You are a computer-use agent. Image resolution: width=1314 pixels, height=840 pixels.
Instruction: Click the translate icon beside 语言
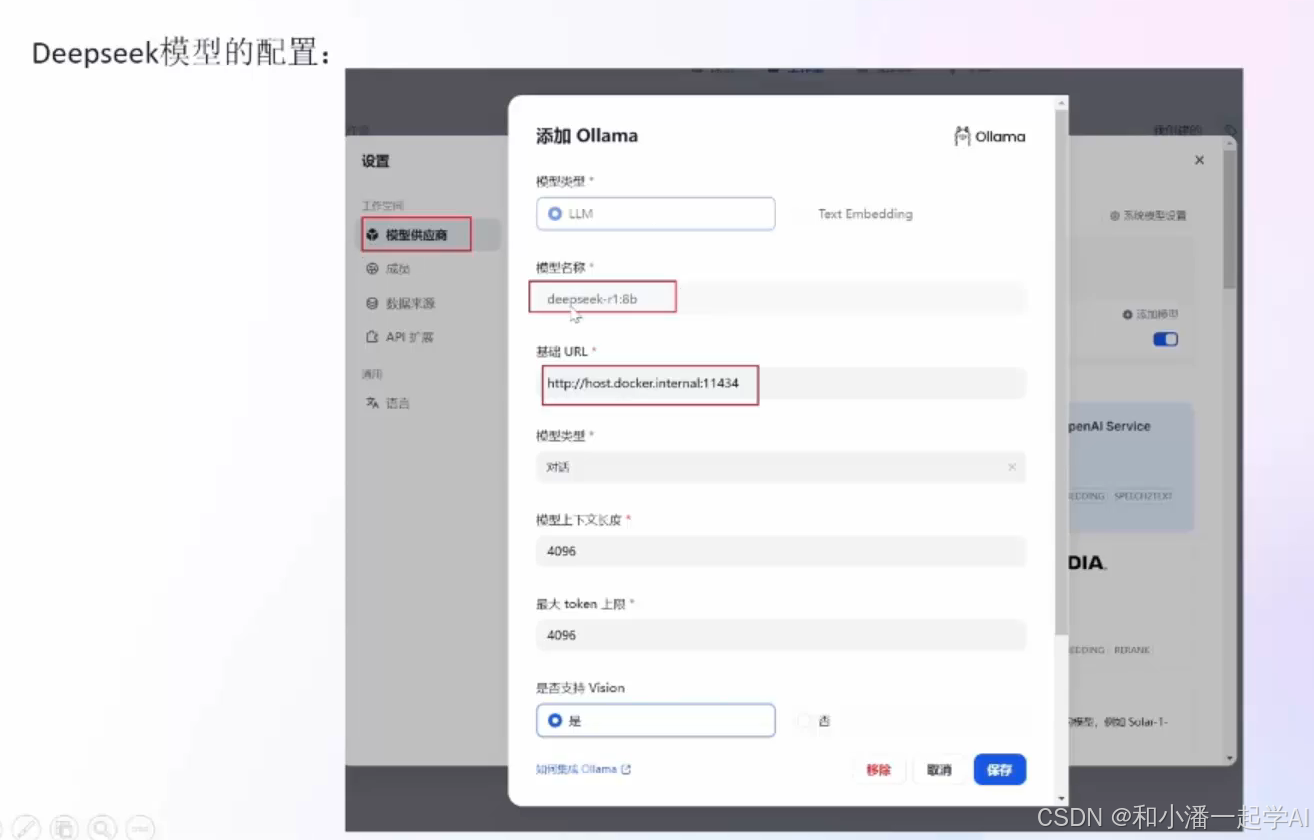pyautogui.click(x=372, y=403)
